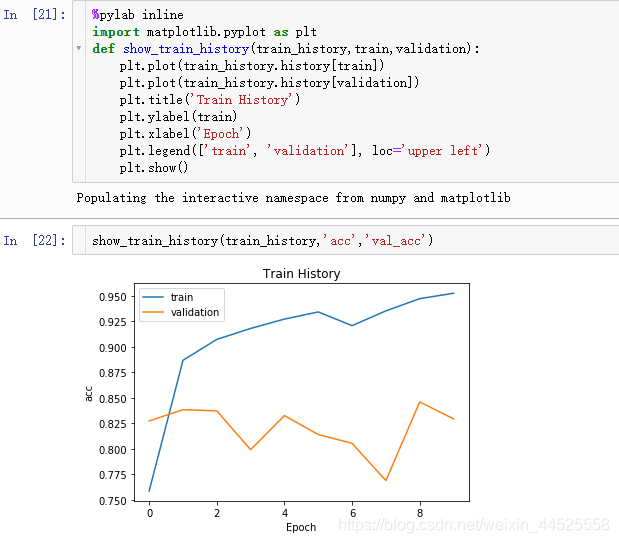619x543 pixels.
Task: Click the 'Train History' chart title
Action: click(x=302, y=274)
